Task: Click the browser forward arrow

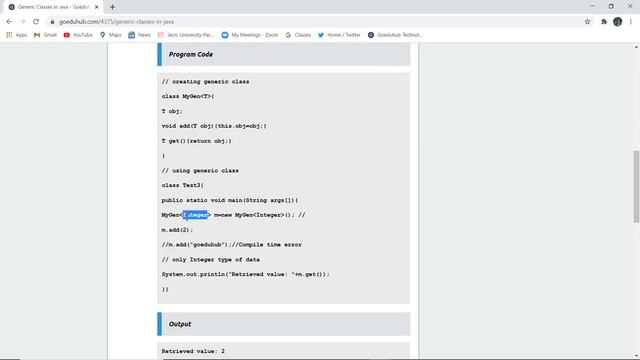Action: (x=22, y=22)
